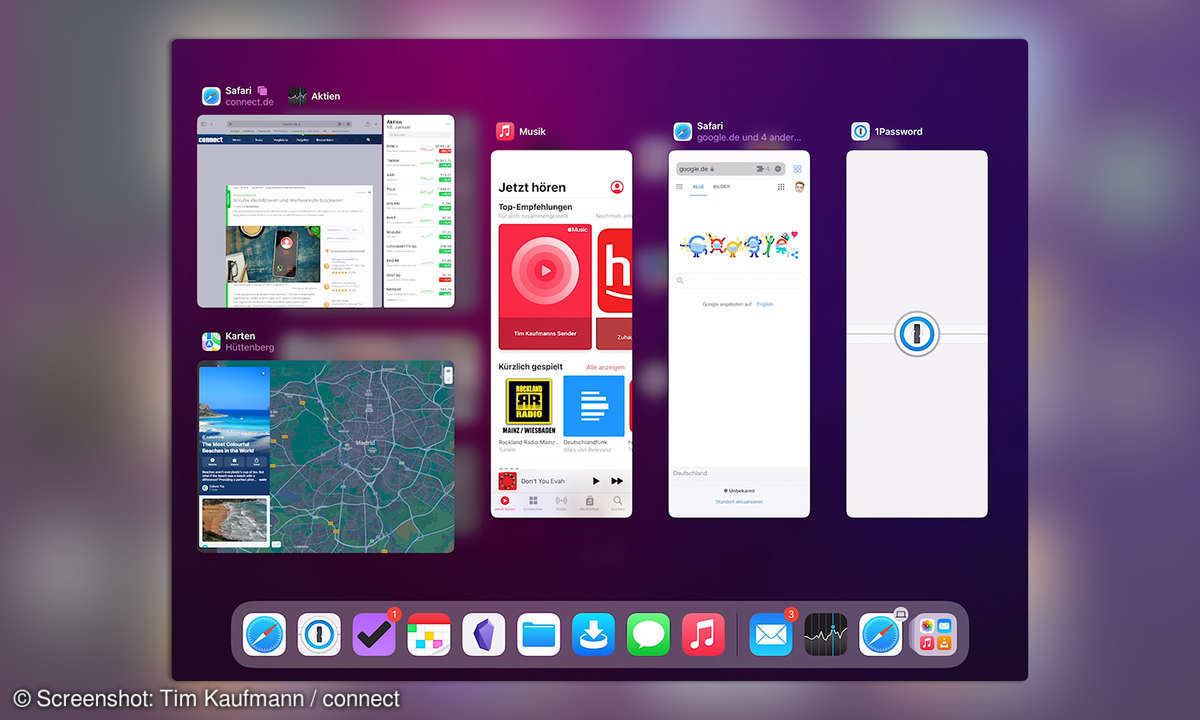Click the English language link on Google
Image resolution: width=1200 pixels, height=720 pixels.
(x=765, y=304)
